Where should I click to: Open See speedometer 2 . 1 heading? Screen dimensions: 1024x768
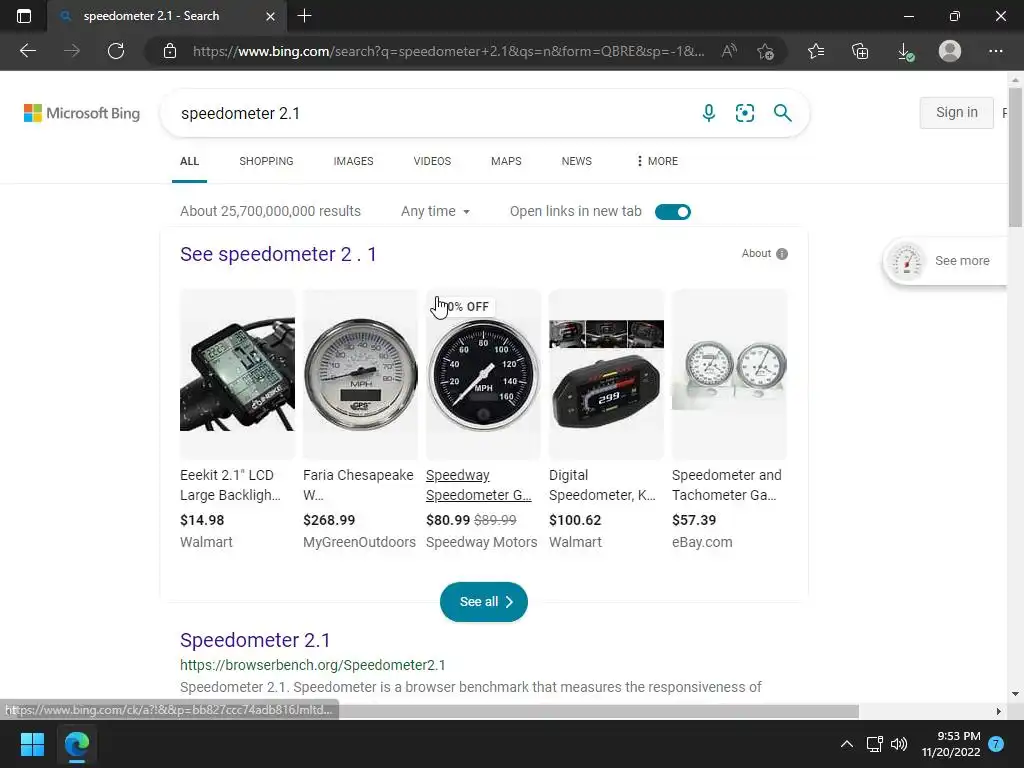278,254
